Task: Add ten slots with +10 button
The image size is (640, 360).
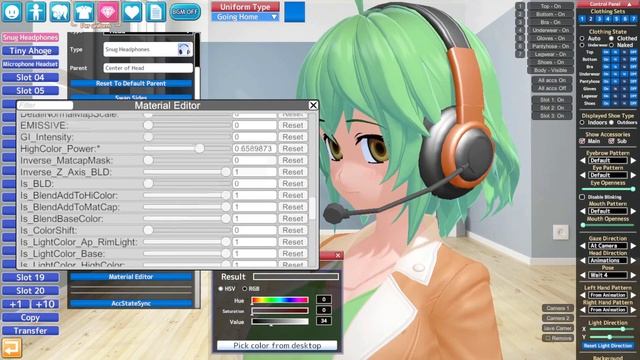Action: tap(45, 304)
